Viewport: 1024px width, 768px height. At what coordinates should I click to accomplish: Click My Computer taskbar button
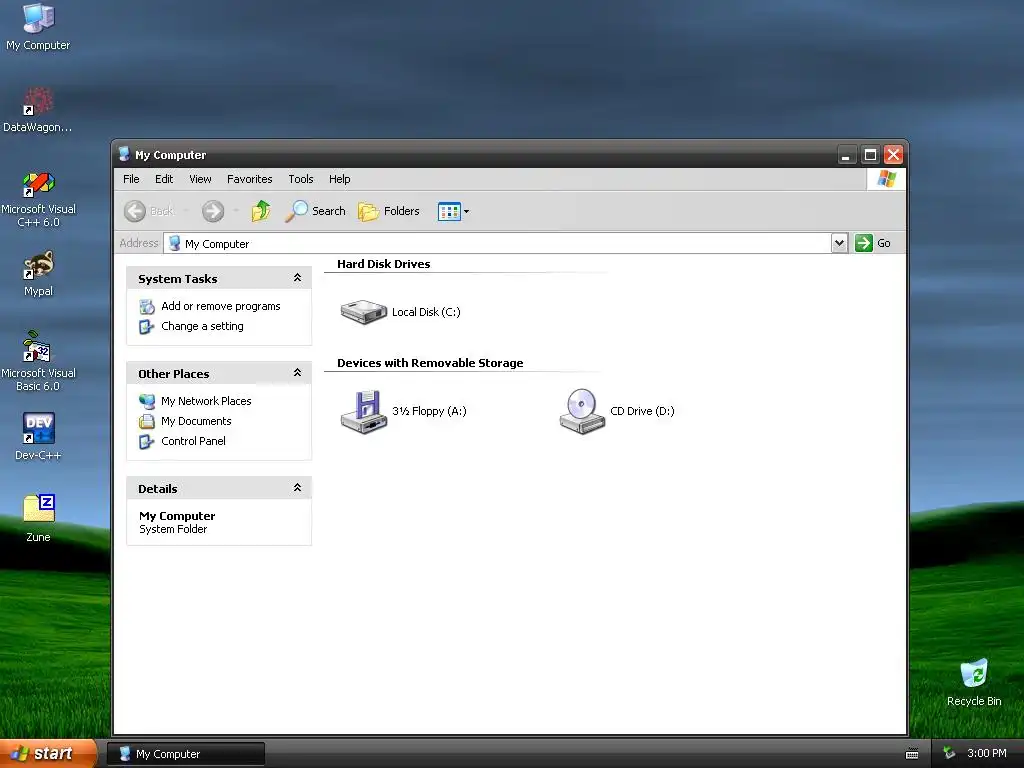point(185,754)
